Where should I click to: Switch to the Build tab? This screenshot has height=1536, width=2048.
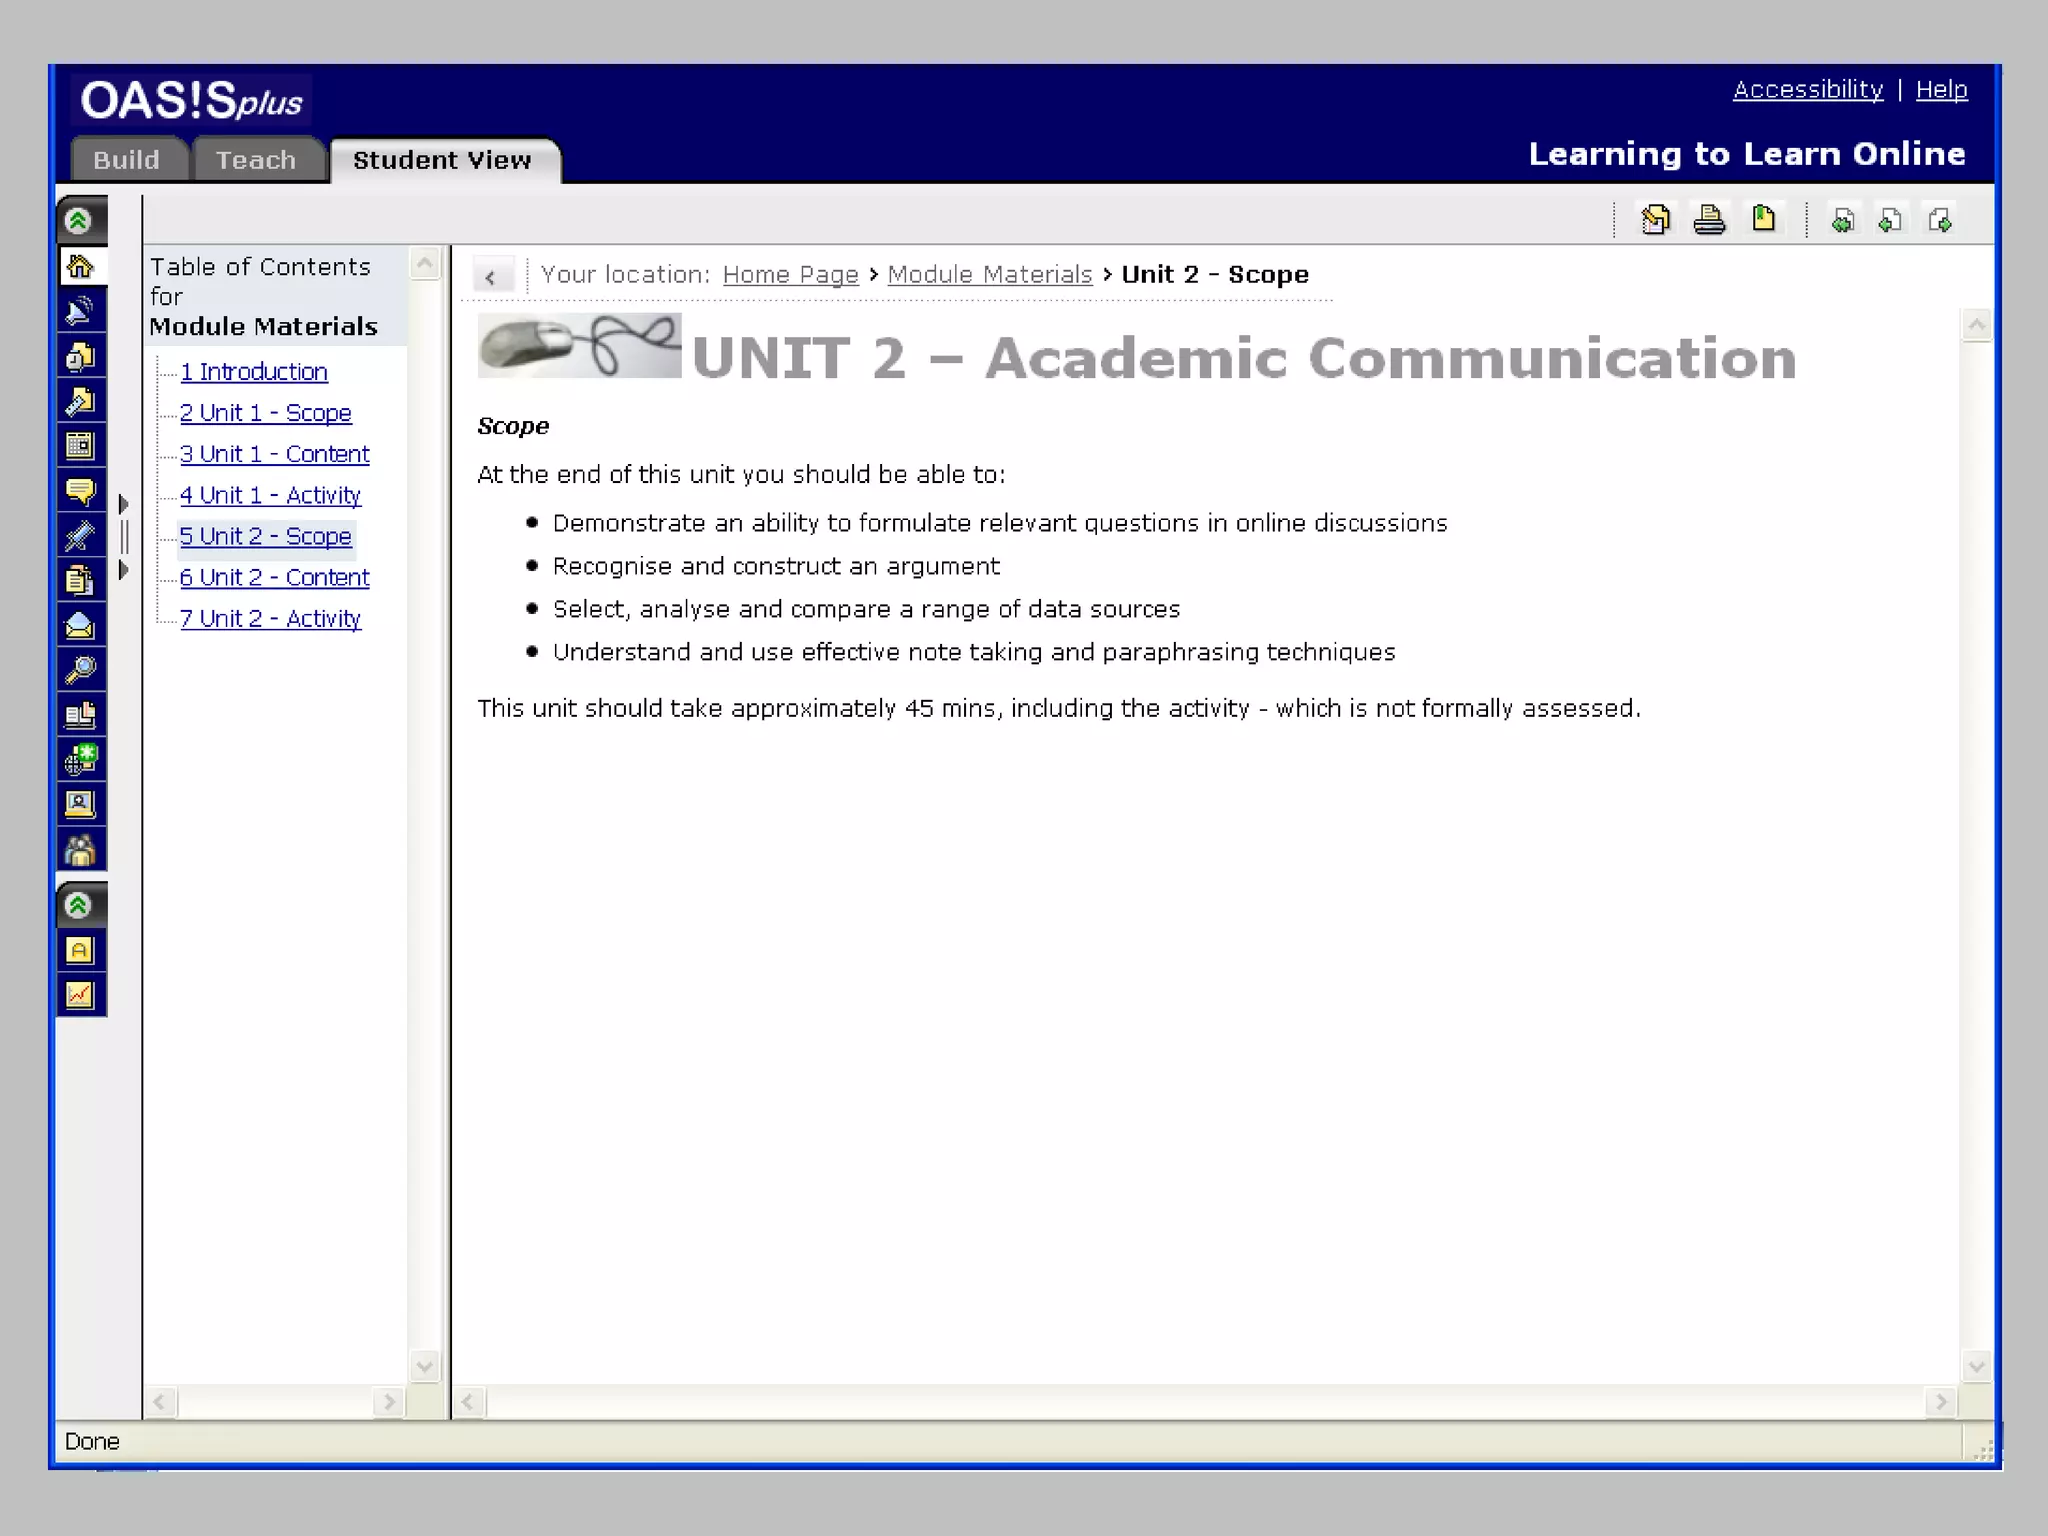[127, 160]
